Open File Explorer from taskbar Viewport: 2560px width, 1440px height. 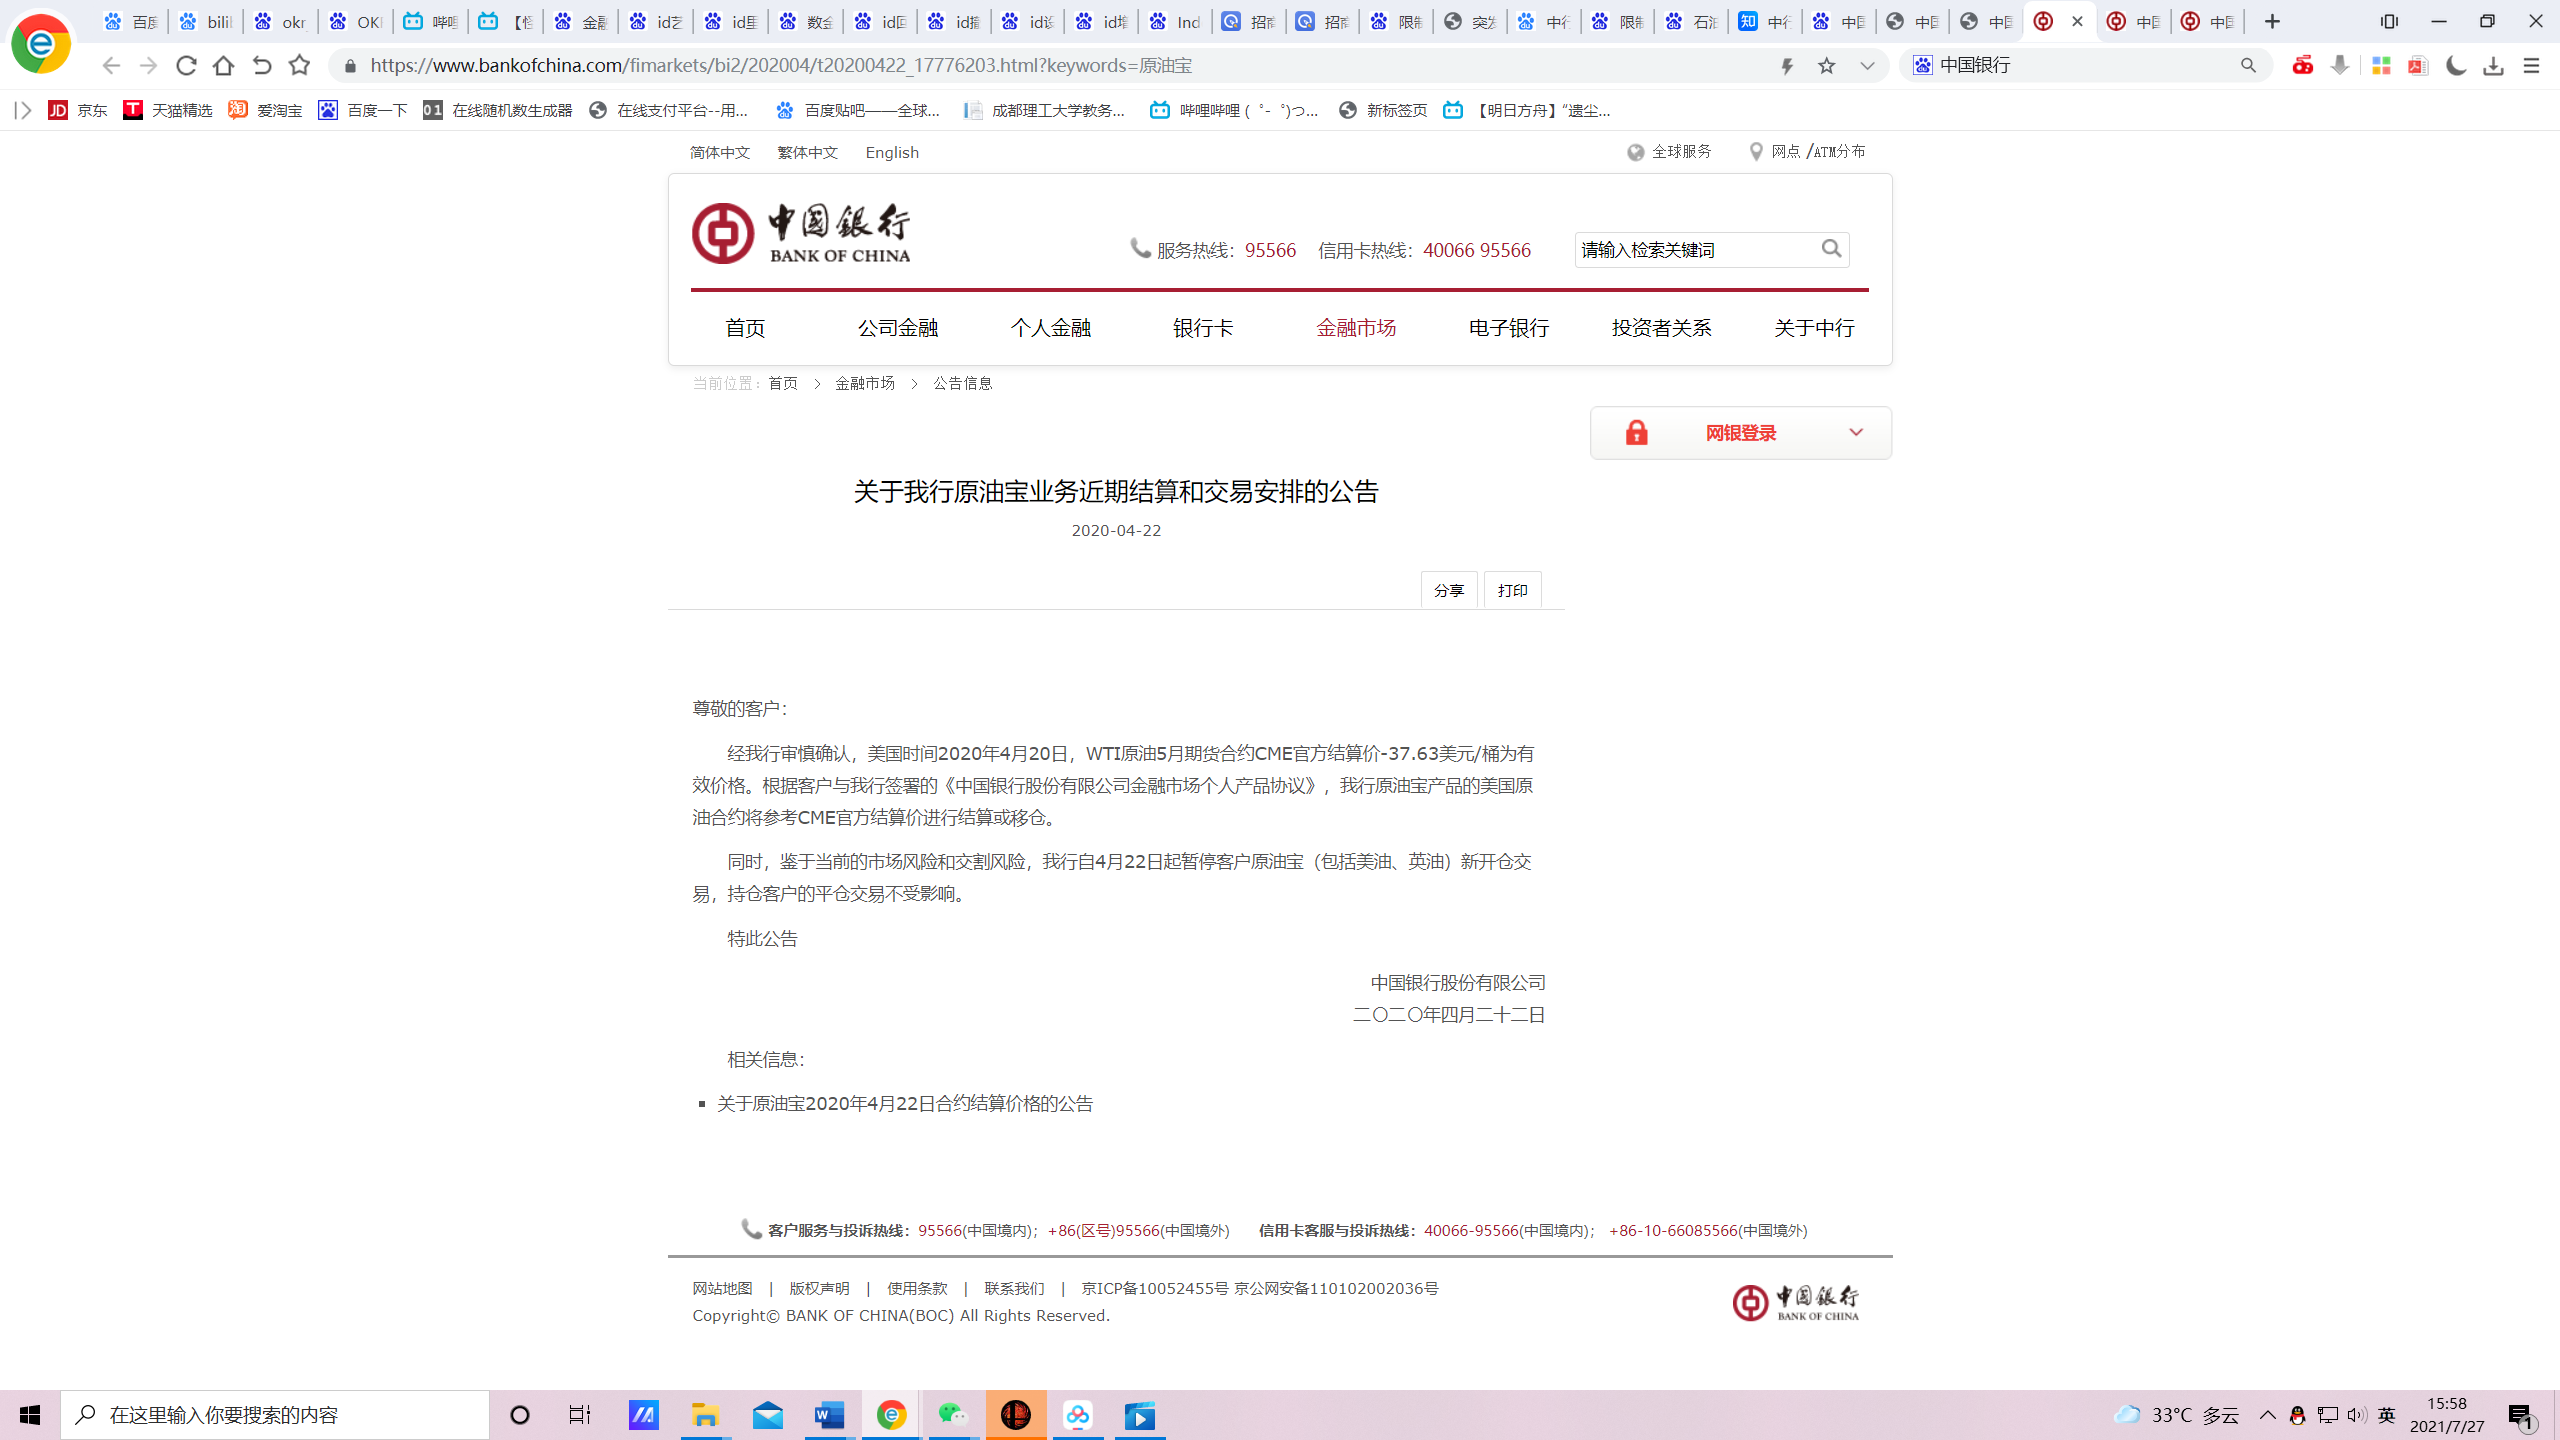click(706, 1415)
